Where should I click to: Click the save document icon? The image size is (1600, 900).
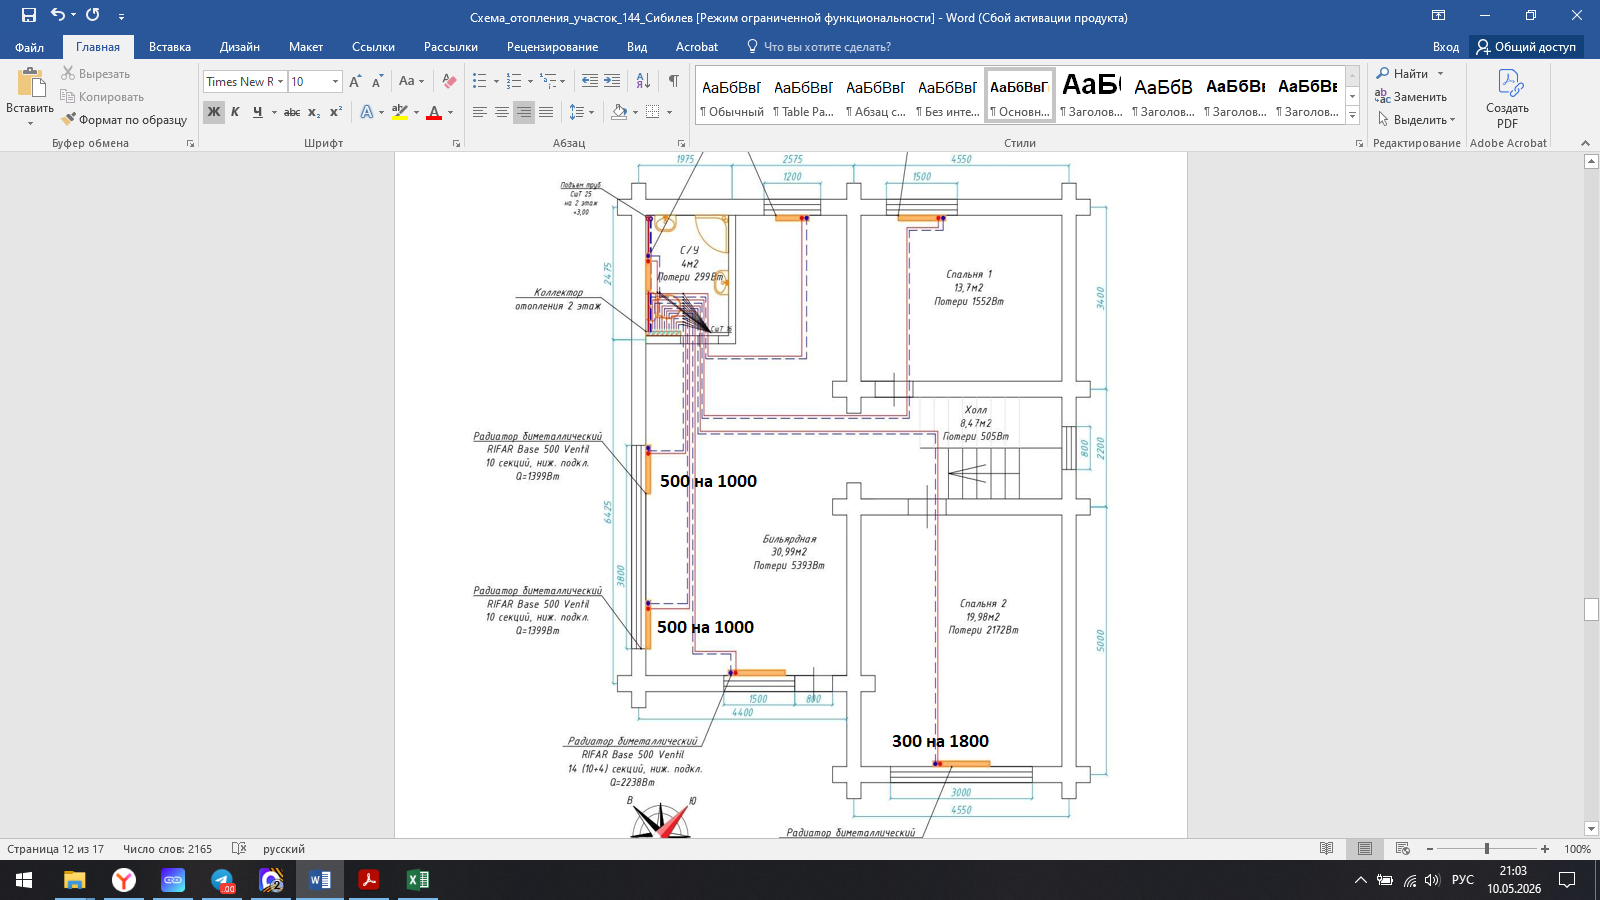[x=29, y=15]
